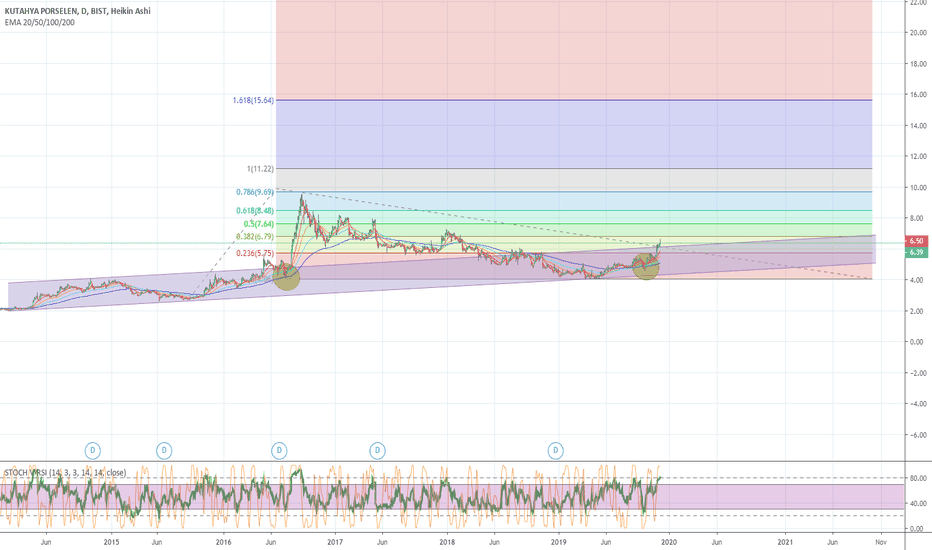Click the 1(11.22) Fibonacci level label
The height and width of the screenshot is (550, 932).
tap(260, 169)
